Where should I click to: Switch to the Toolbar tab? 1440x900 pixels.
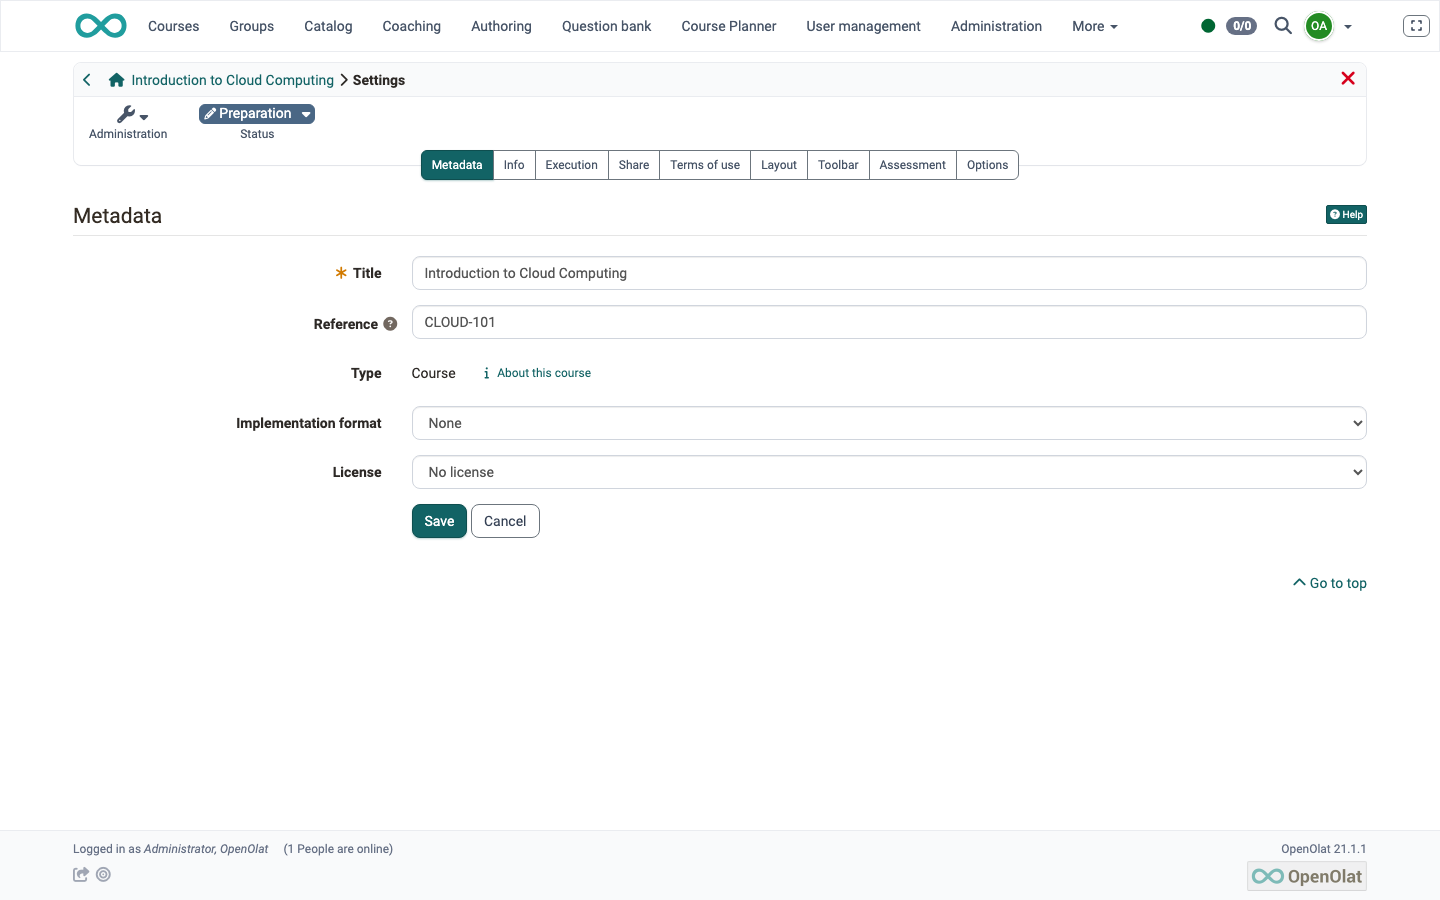click(x=838, y=165)
